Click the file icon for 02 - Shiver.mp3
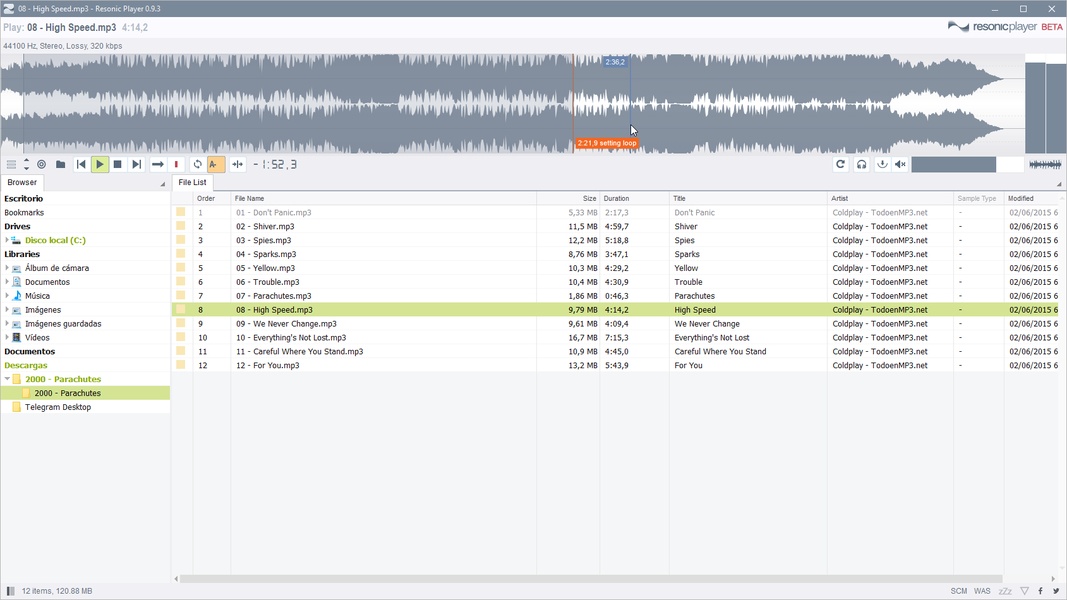The height and width of the screenshot is (600, 1067). [x=180, y=227]
